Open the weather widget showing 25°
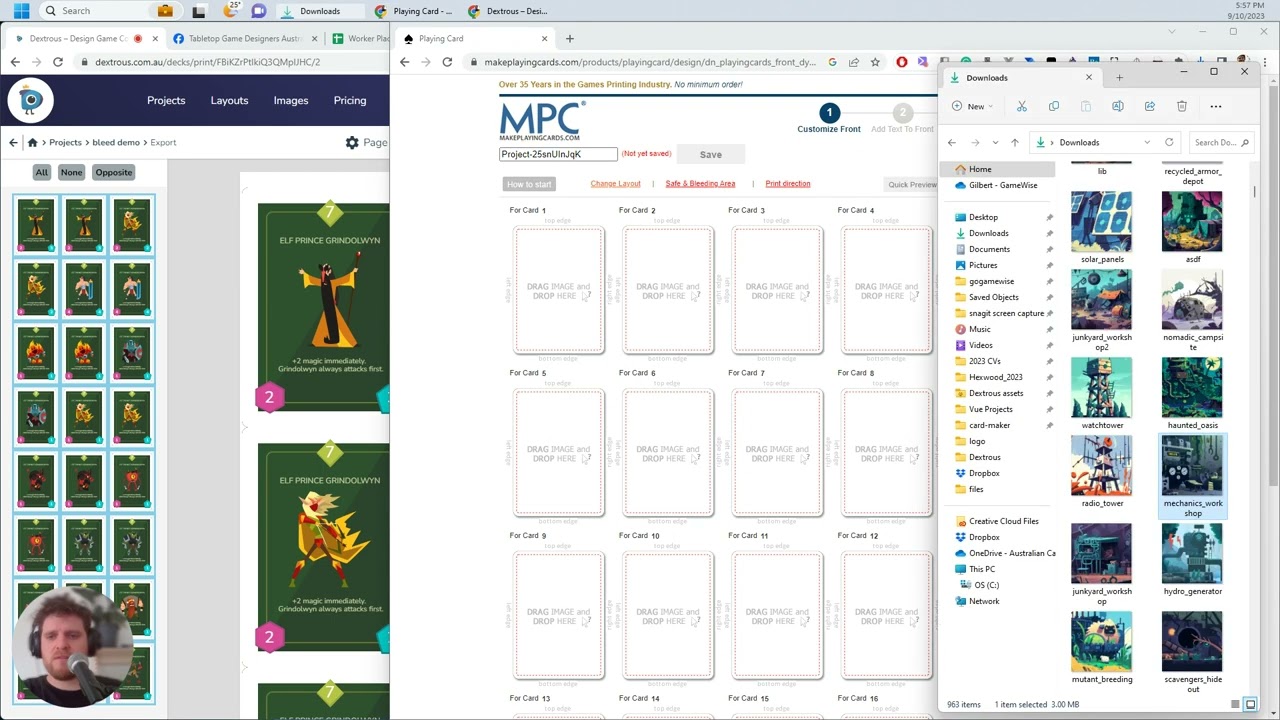Screen dimensions: 1280x720 232,10
